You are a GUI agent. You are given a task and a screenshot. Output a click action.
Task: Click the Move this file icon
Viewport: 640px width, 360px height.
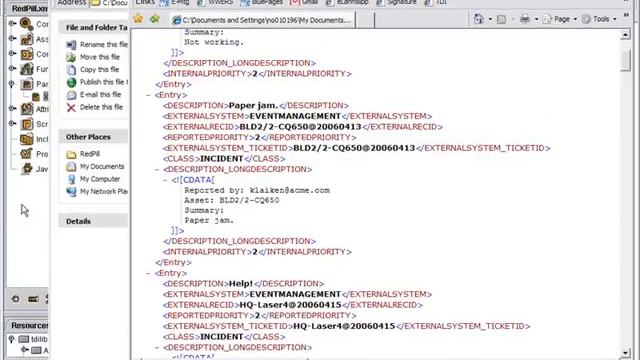71,57
